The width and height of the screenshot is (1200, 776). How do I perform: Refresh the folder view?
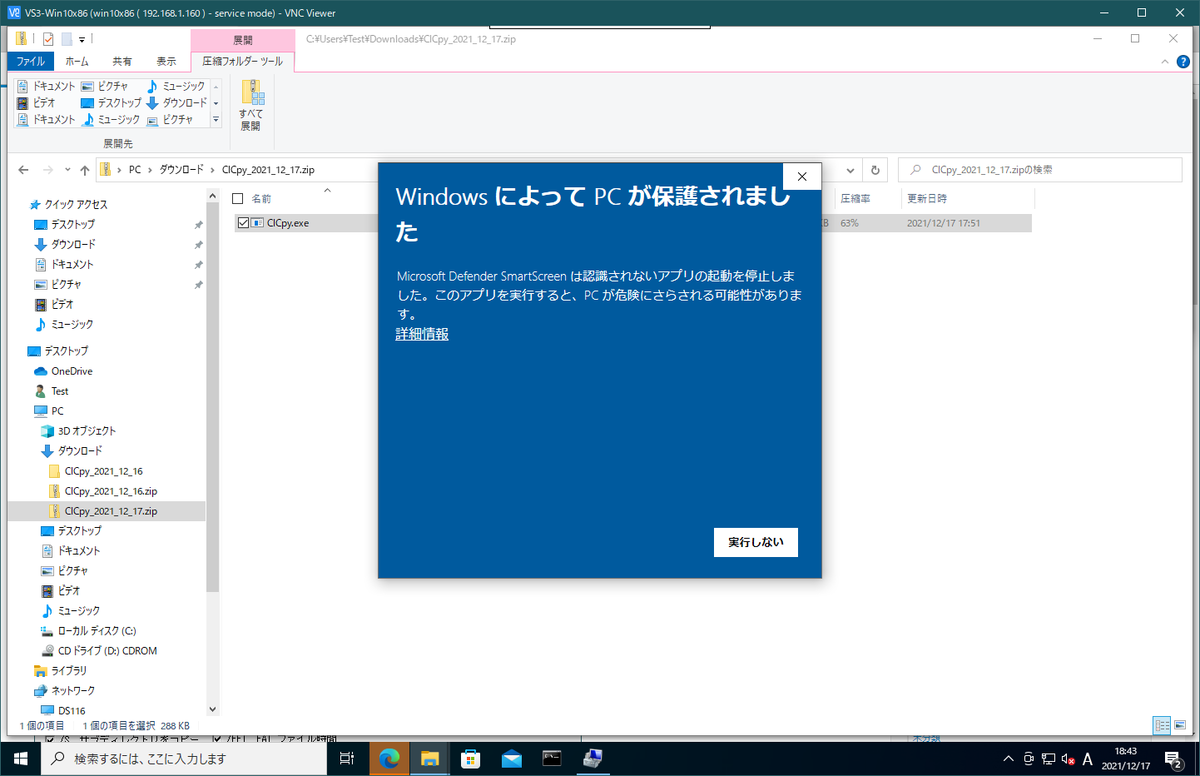[x=876, y=170]
